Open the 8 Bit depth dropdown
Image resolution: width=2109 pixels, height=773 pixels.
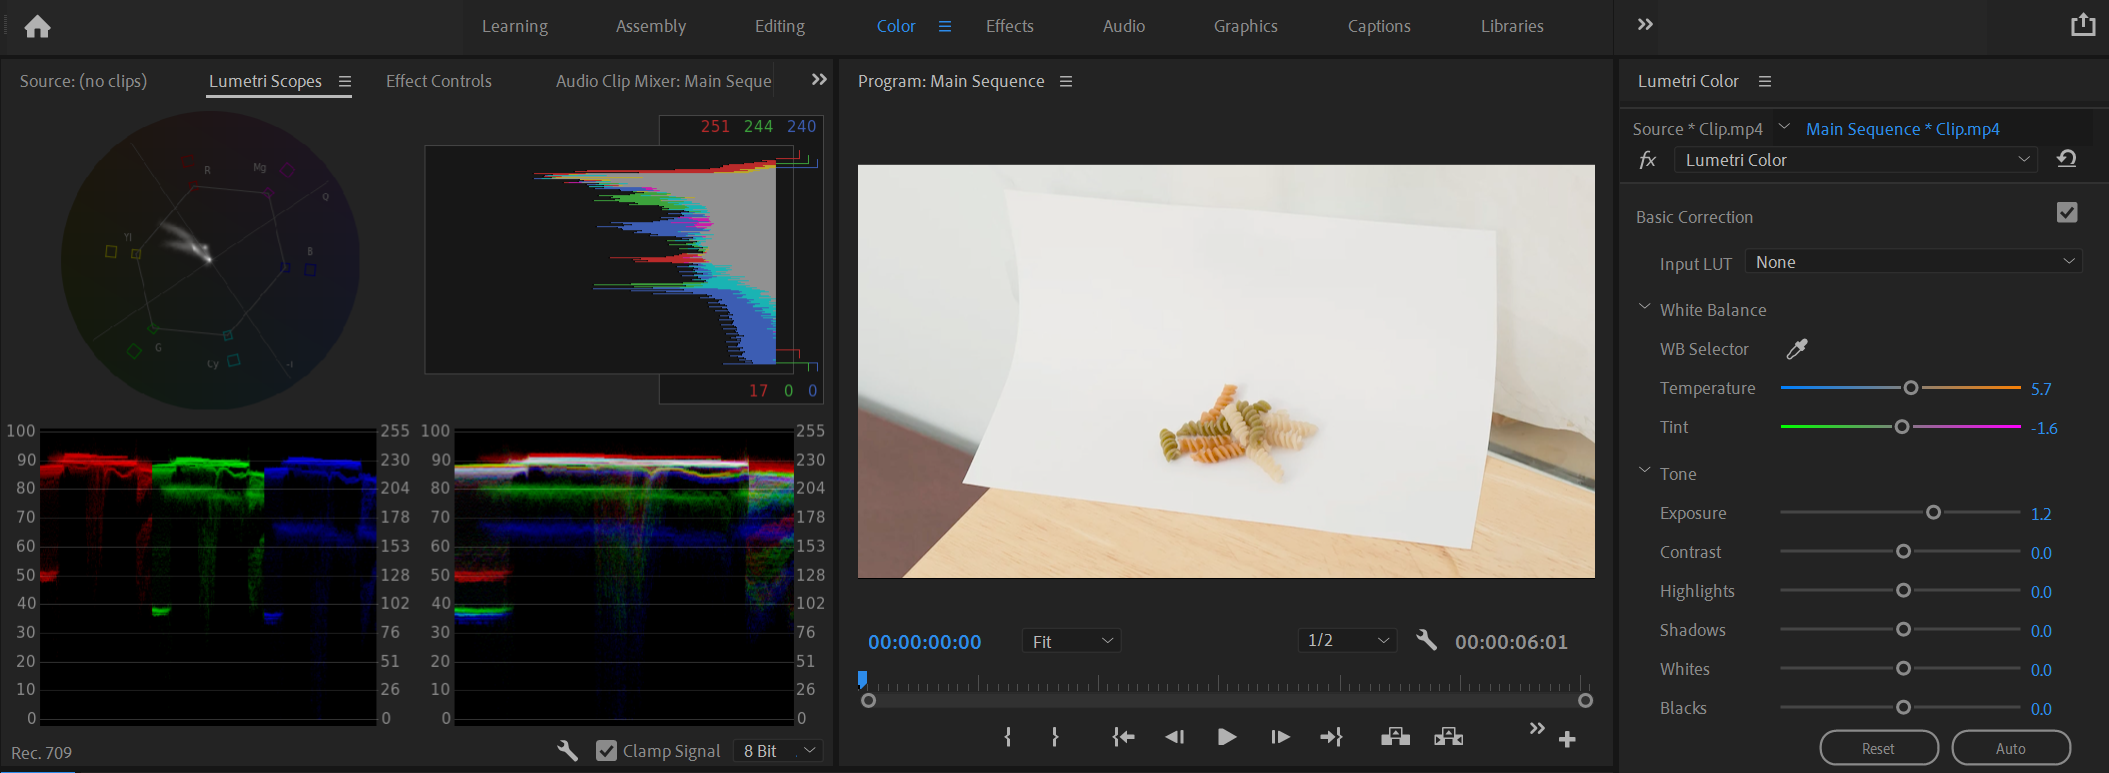[x=779, y=750]
